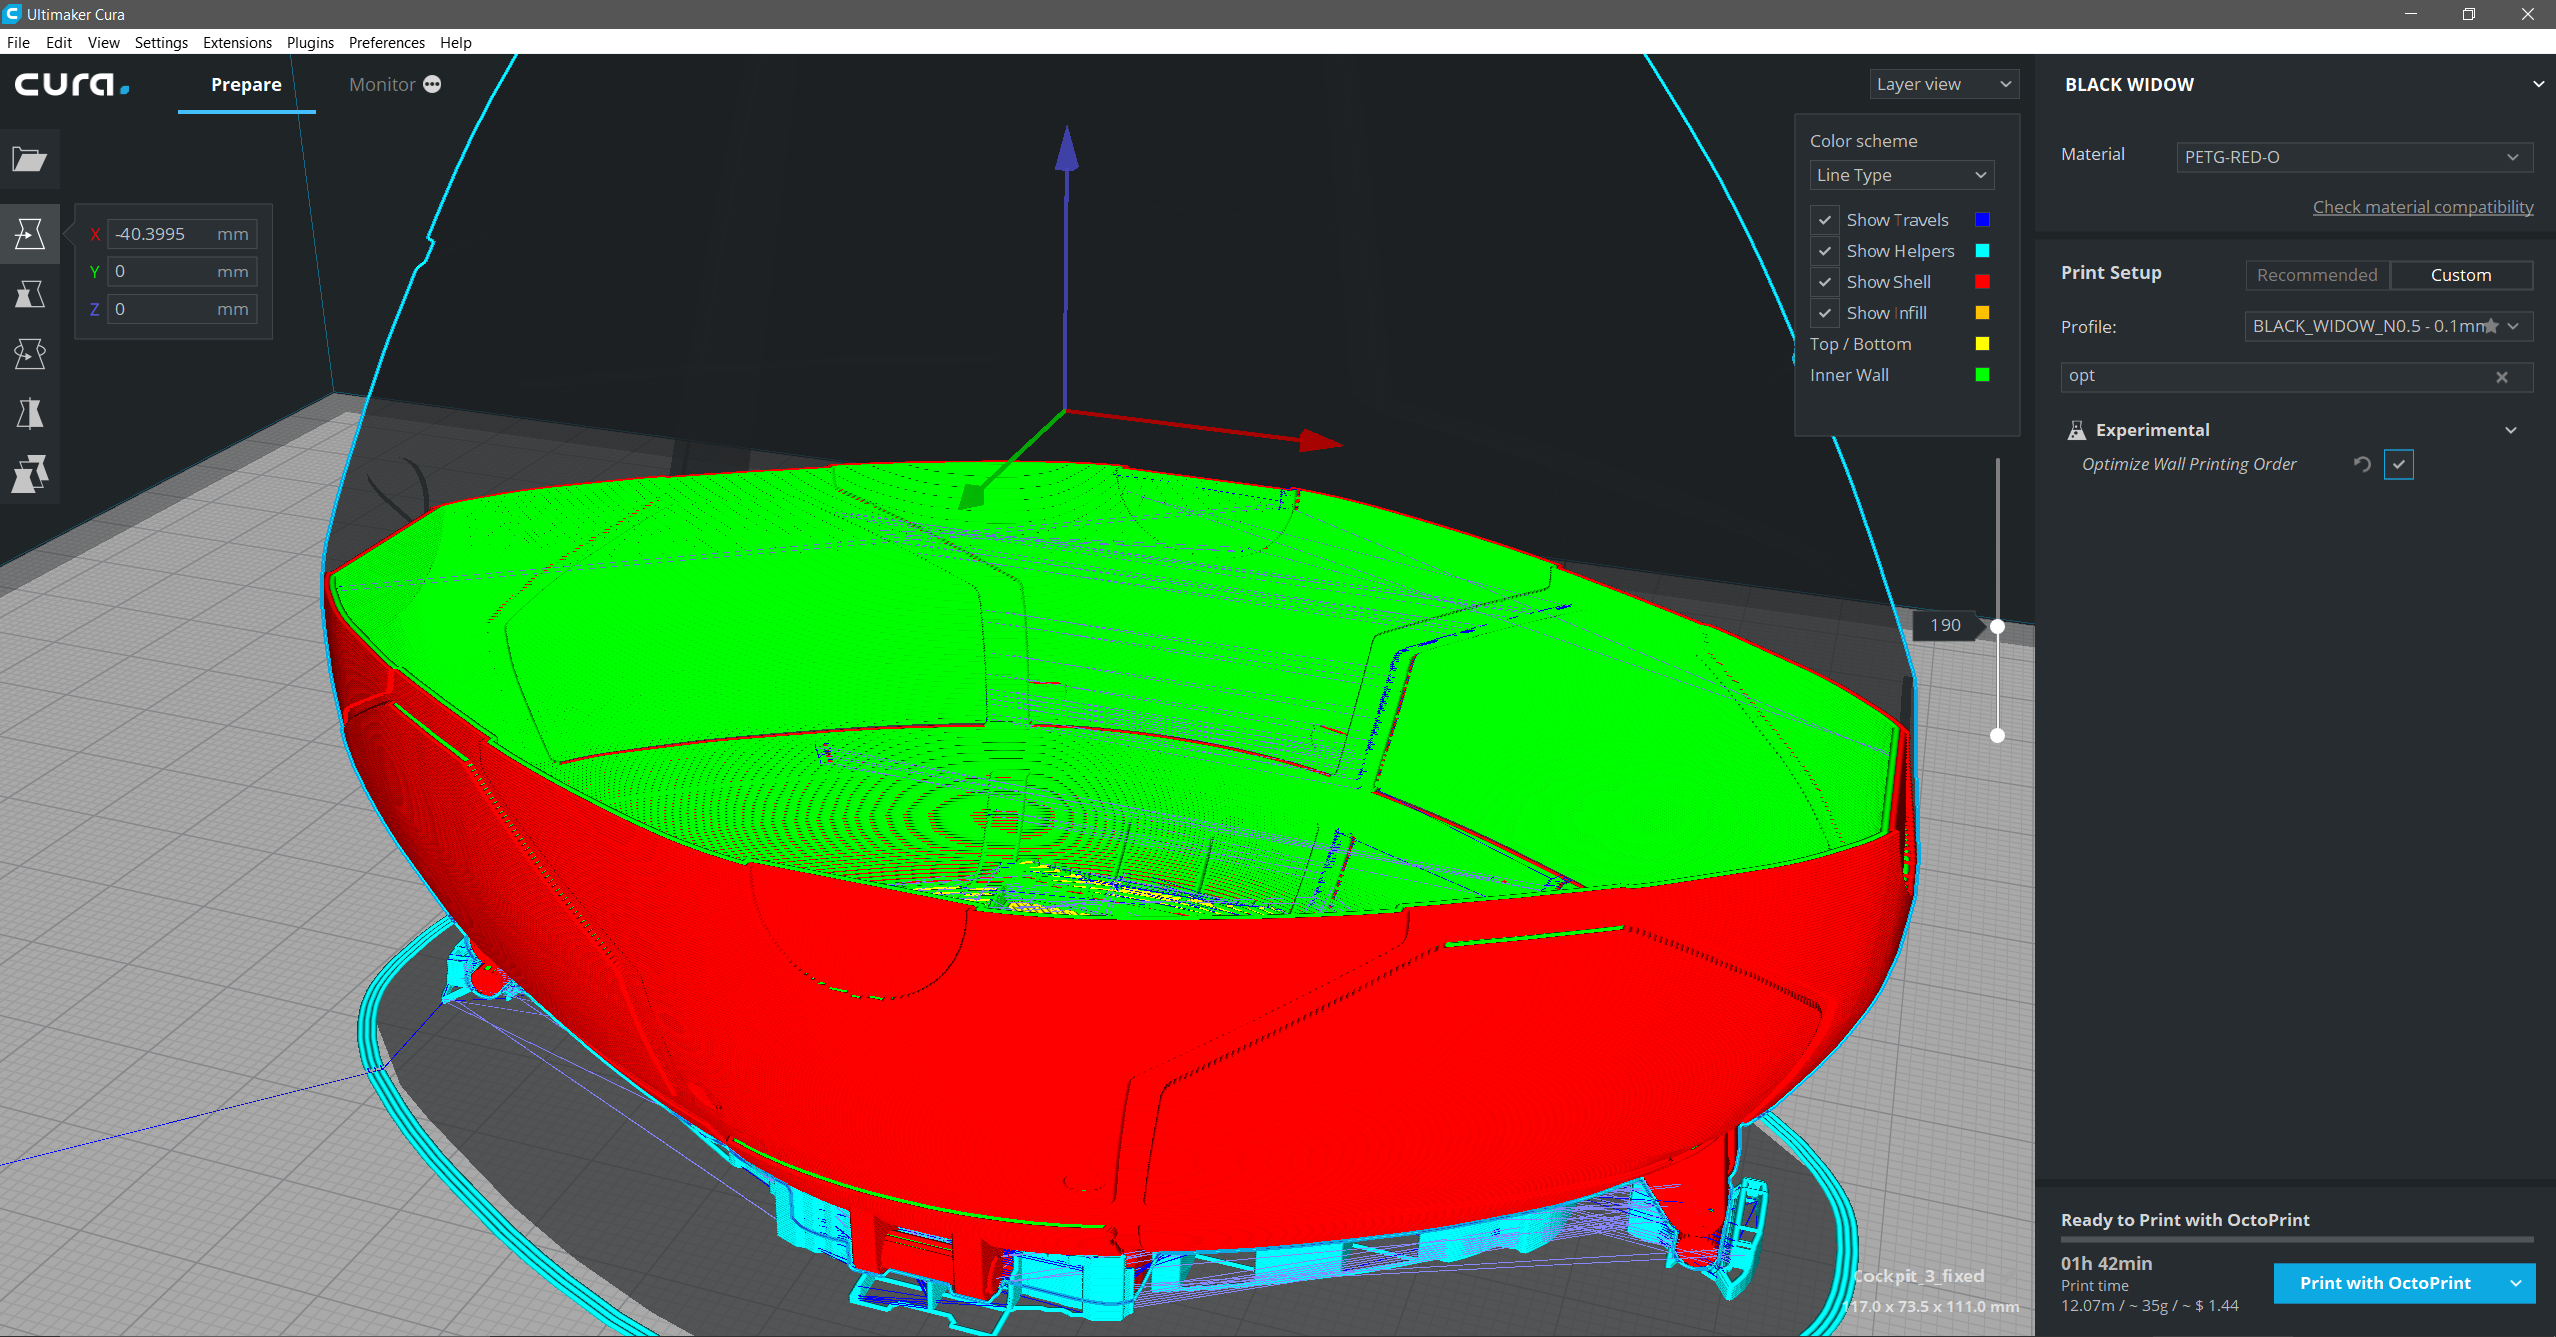
Task: Click the orange Infill color swatch
Action: point(1982,313)
